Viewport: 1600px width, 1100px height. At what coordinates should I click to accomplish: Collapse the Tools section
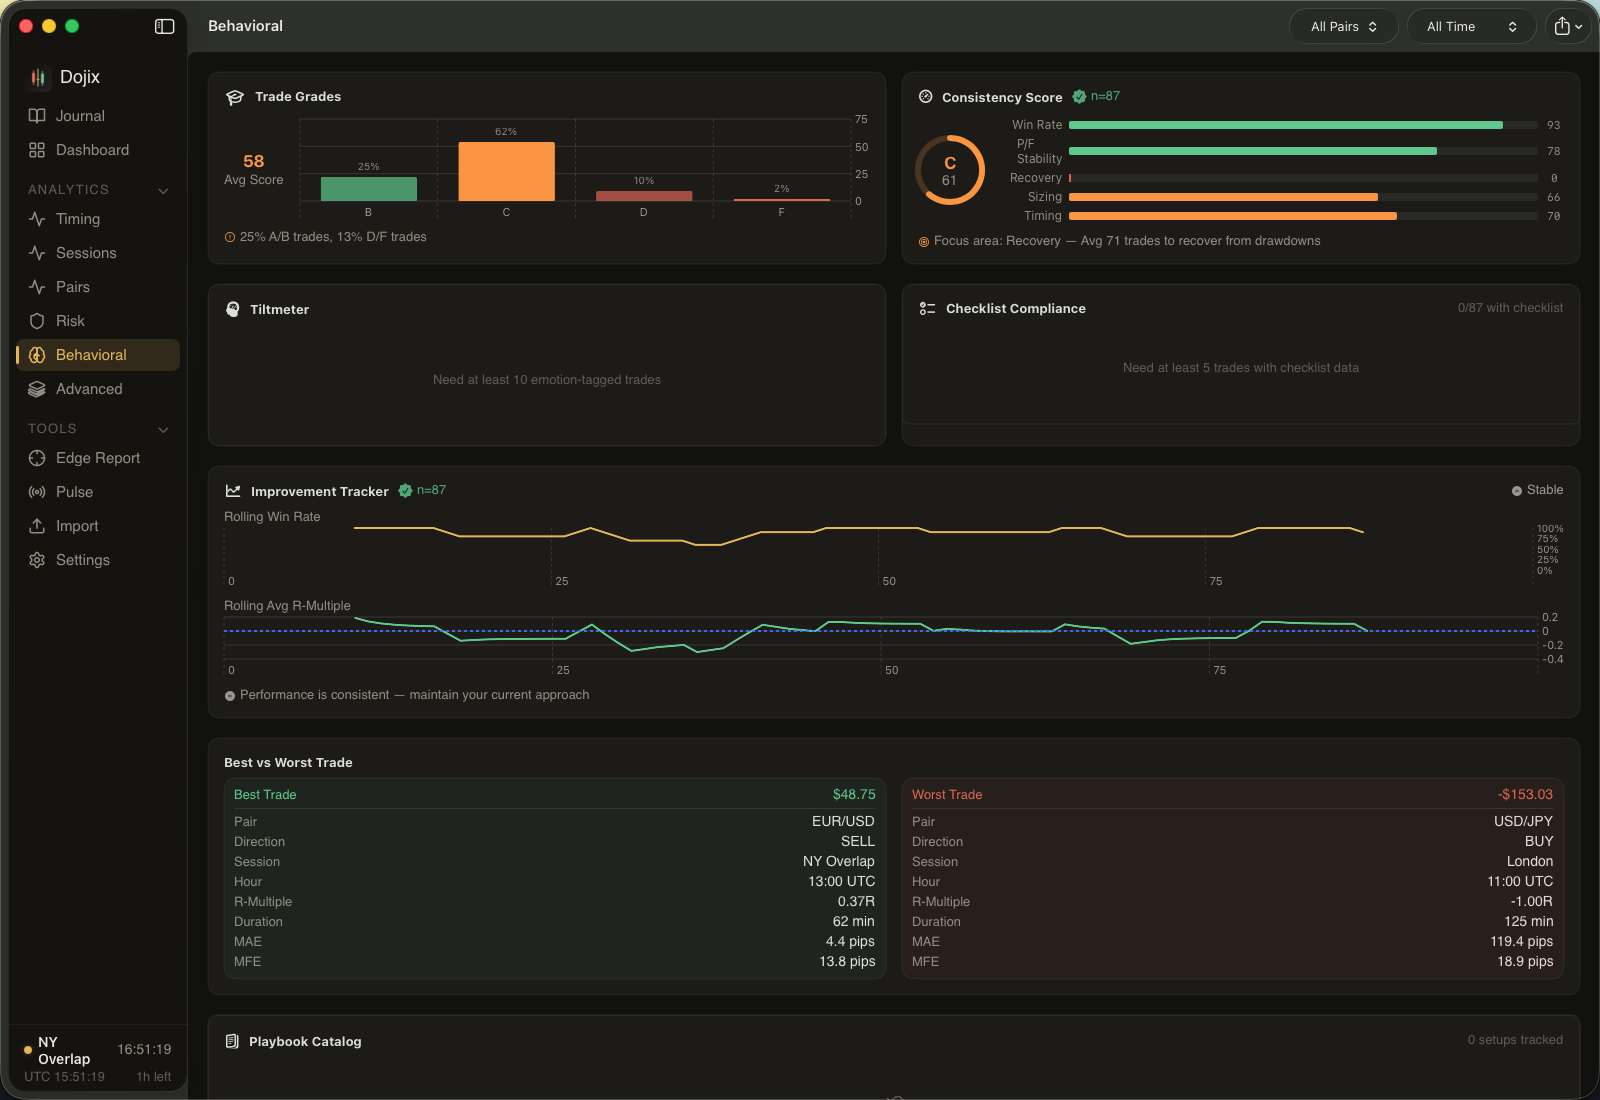coord(163,429)
